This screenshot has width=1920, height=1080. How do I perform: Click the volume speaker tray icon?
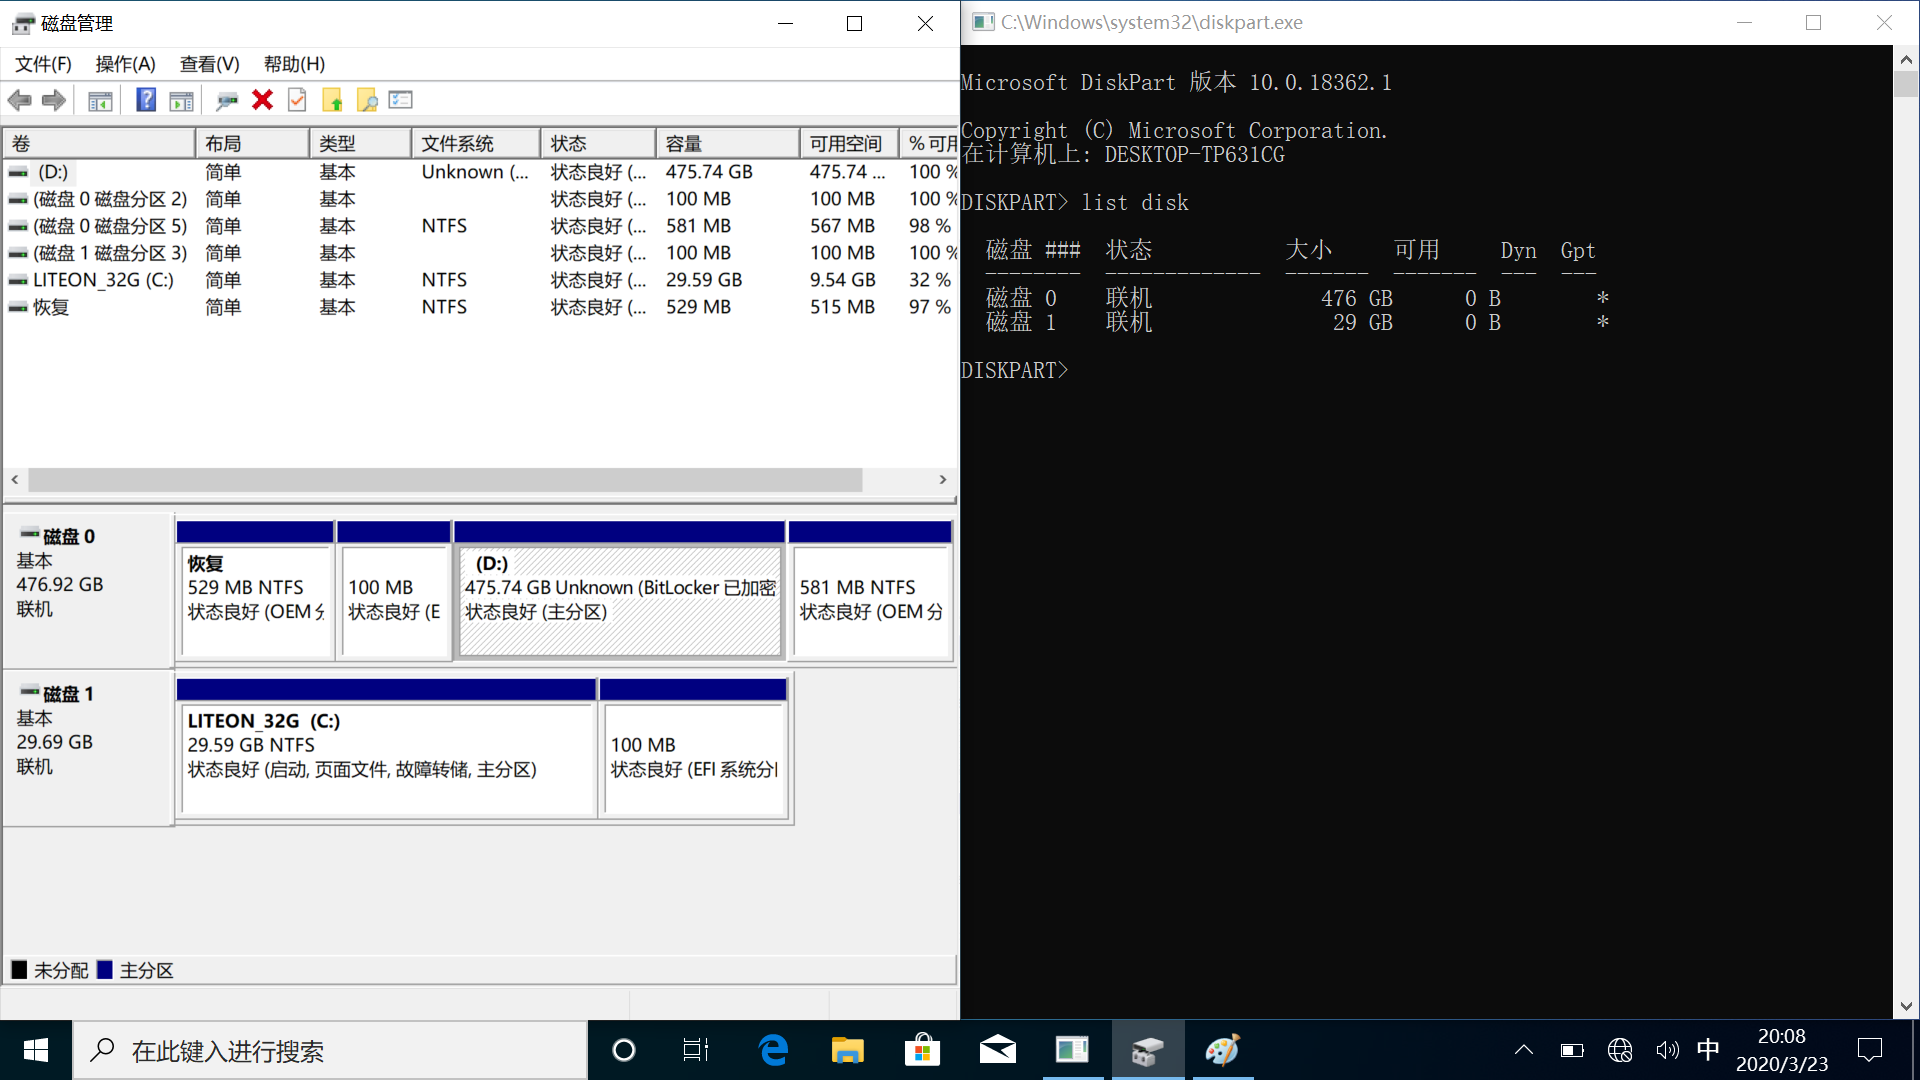click(x=1667, y=1050)
